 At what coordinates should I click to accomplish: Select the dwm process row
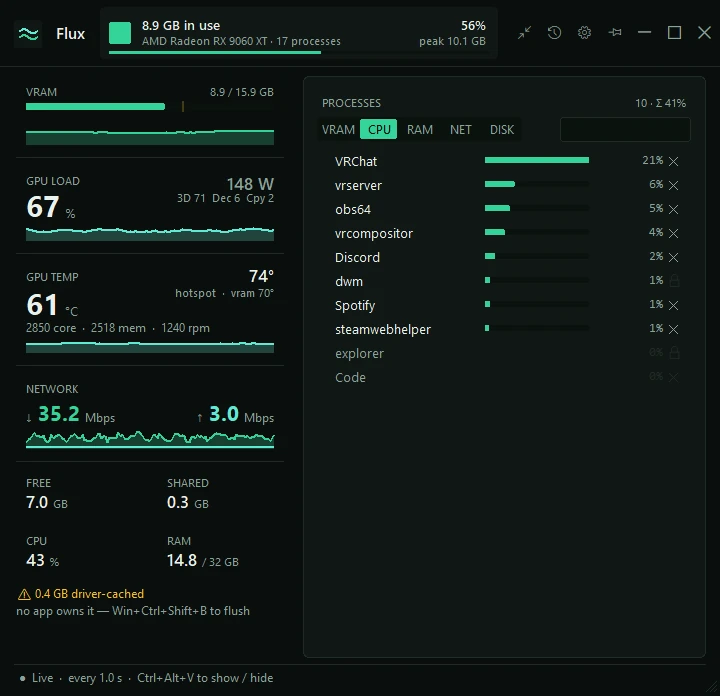pos(504,281)
